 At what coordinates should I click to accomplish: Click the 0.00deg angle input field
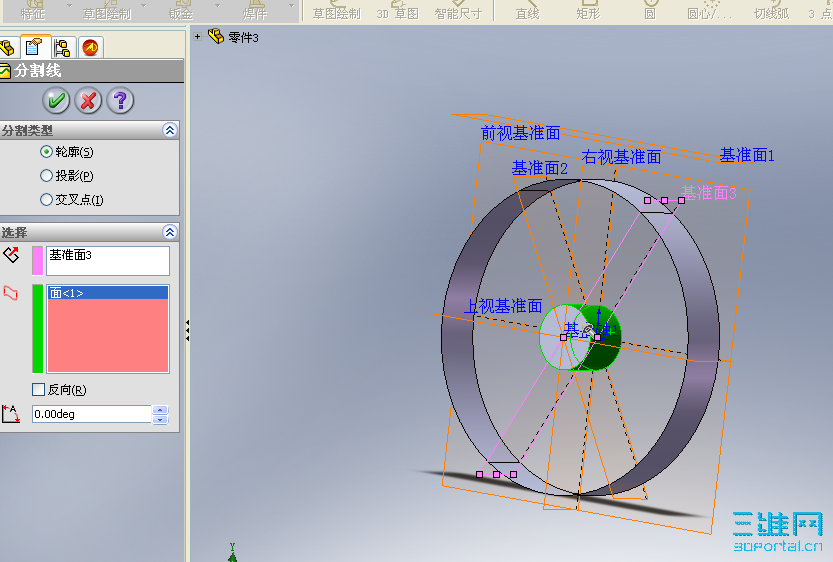pyautogui.click(x=92, y=414)
